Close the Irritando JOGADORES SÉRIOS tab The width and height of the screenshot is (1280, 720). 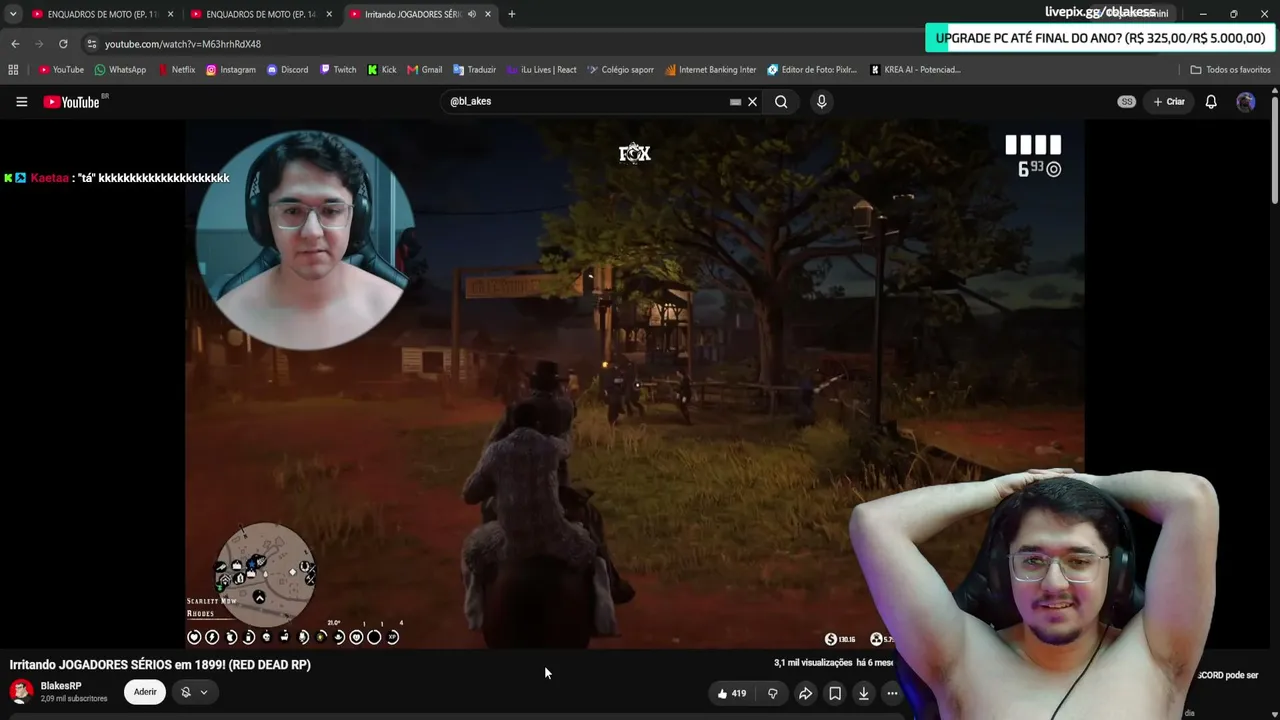point(488,14)
